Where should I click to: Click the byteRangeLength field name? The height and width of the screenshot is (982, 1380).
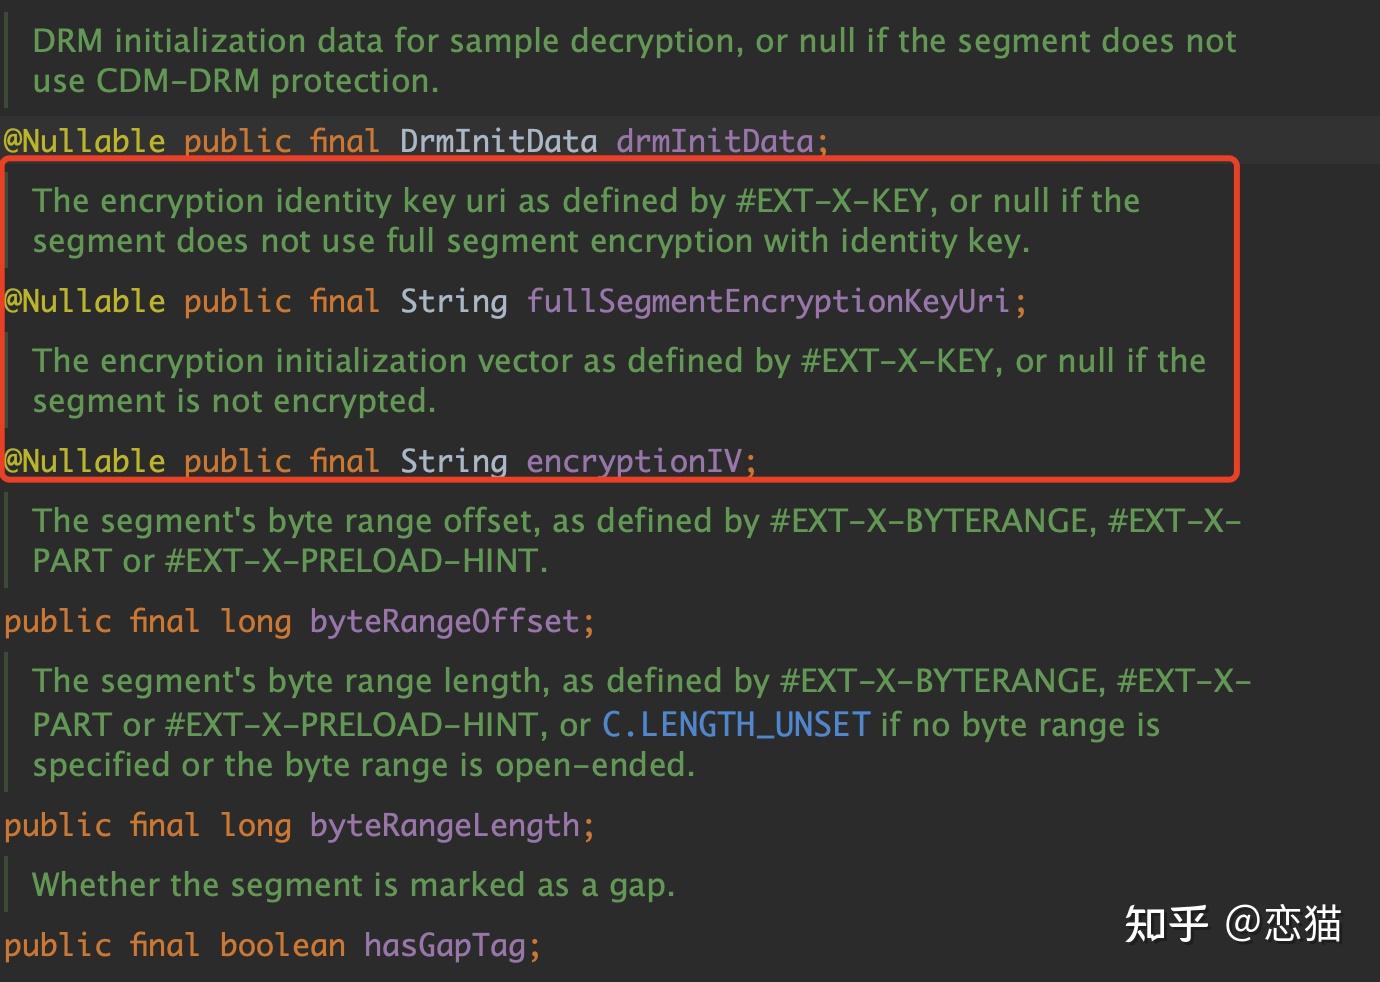point(444,825)
